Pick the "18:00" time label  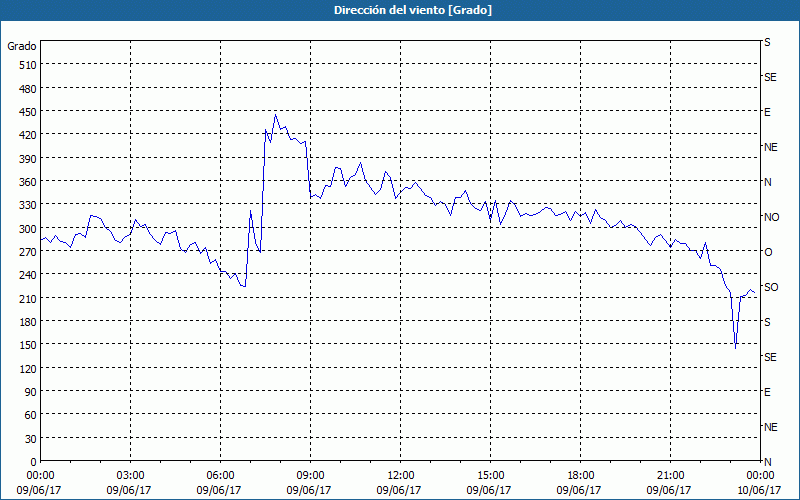click(580, 476)
